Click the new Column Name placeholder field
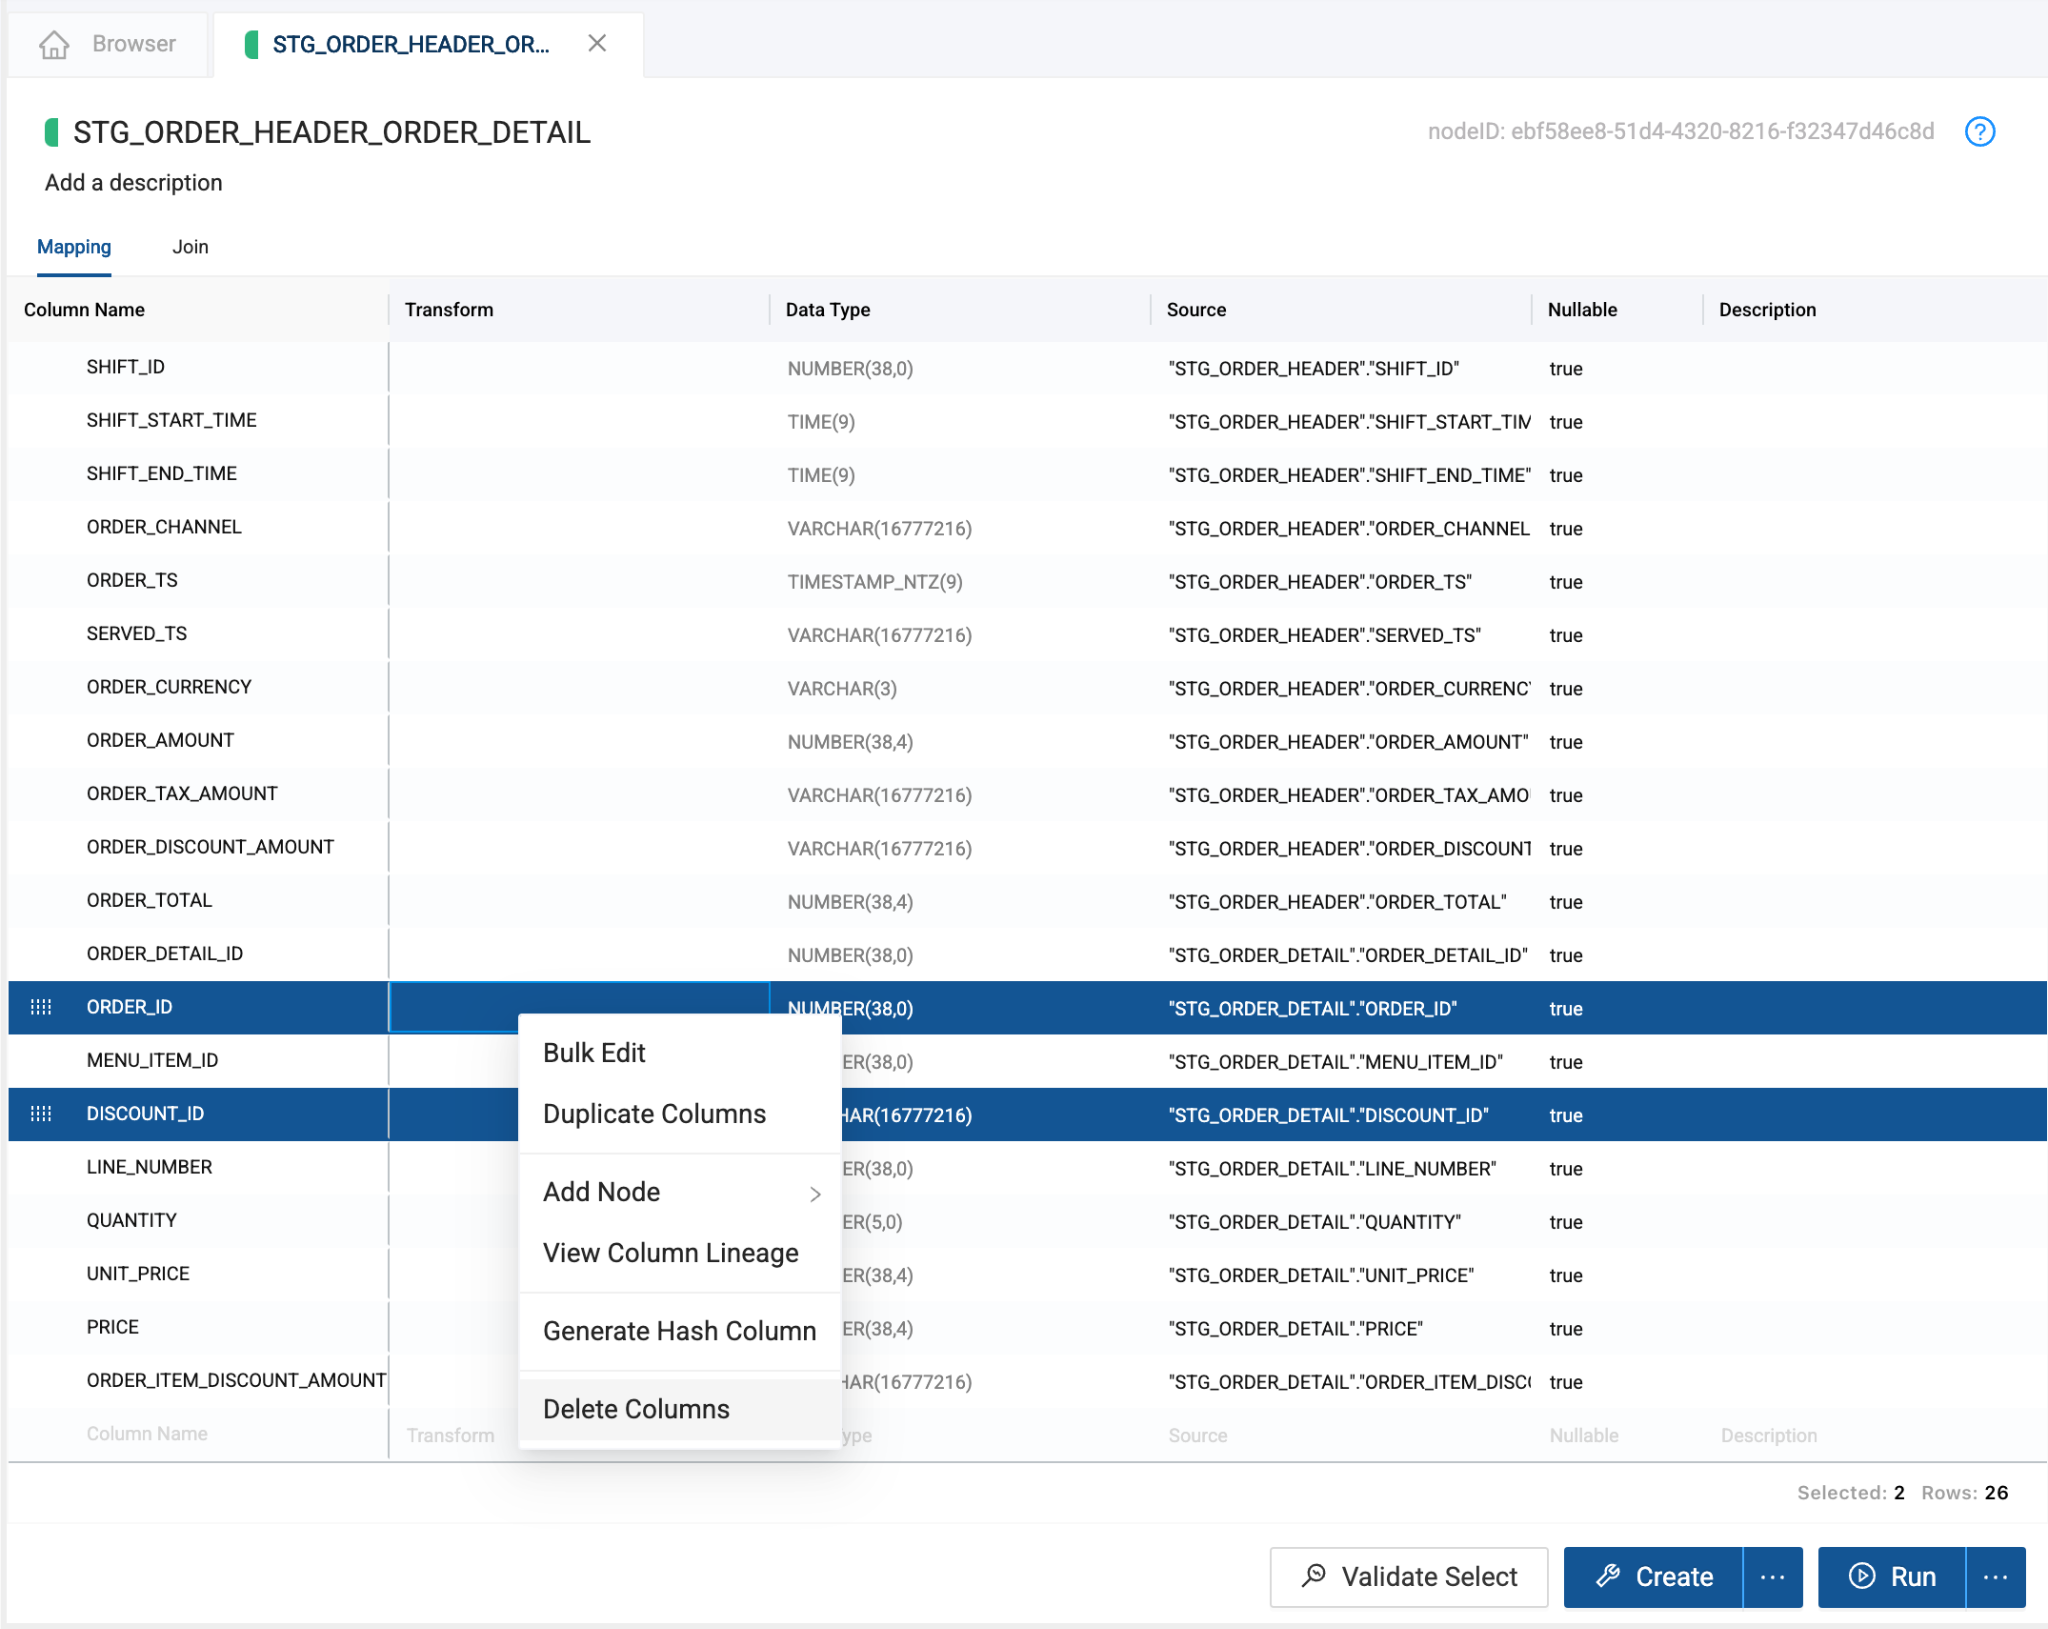This screenshot has height=1629, width=2048. click(x=147, y=1434)
